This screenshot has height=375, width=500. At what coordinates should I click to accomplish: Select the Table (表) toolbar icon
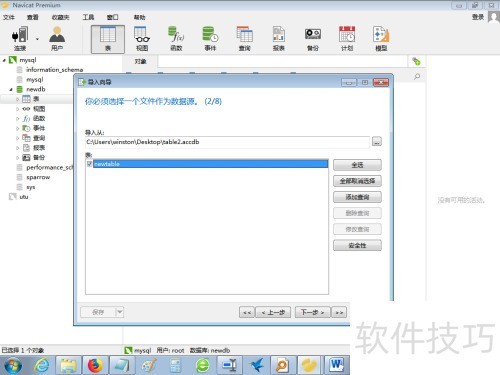tap(108, 39)
